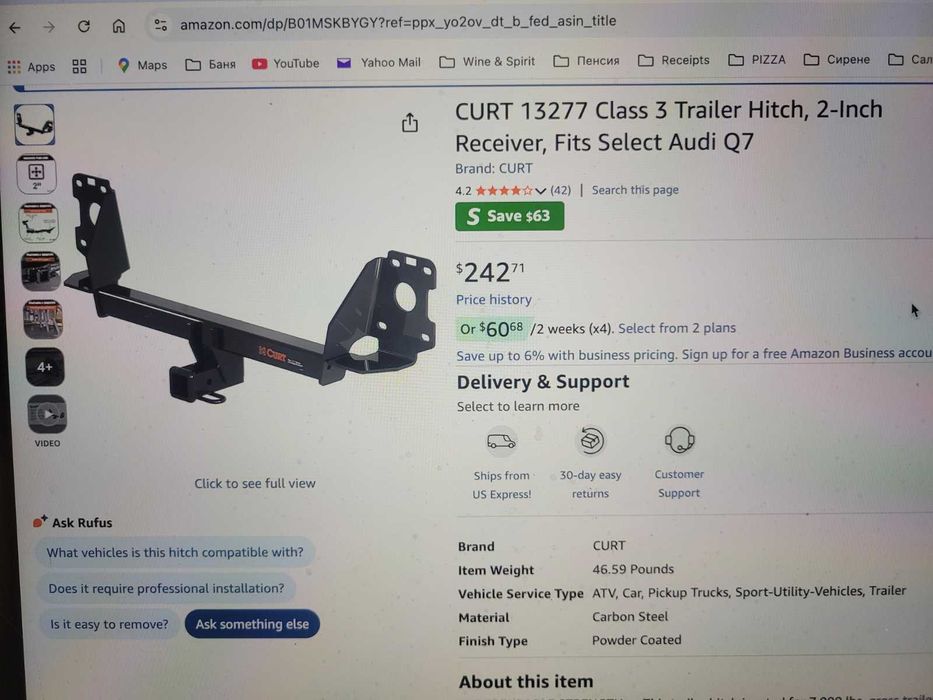Open the Receipts bookmark folder
This screenshot has height=700, width=933.
pyautogui.click(x=674, y=60)
